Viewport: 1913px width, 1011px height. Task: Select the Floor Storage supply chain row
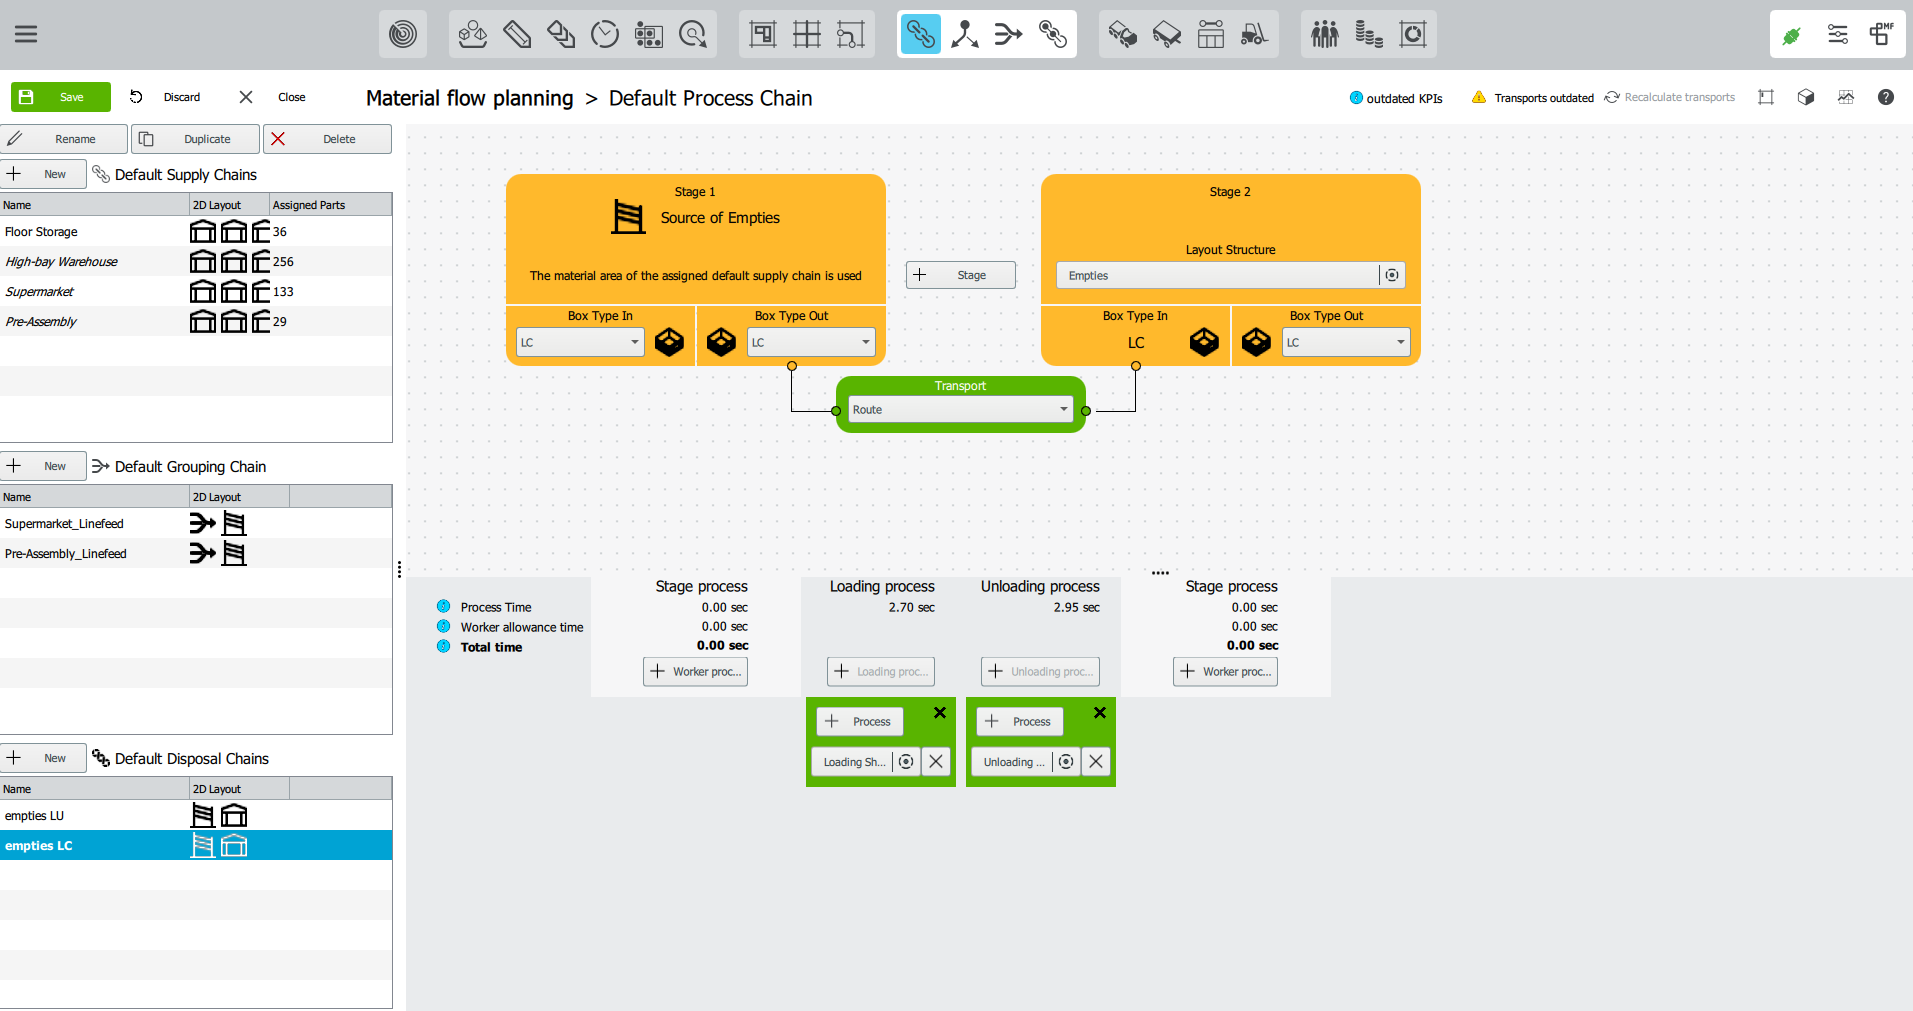[196, 231]
